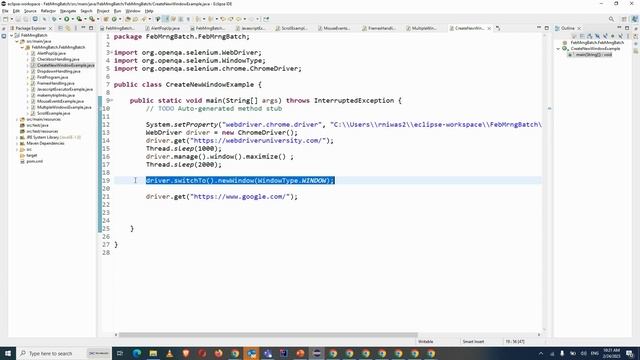
Task: Minimize the Package Explorer view
Action: 83,28
